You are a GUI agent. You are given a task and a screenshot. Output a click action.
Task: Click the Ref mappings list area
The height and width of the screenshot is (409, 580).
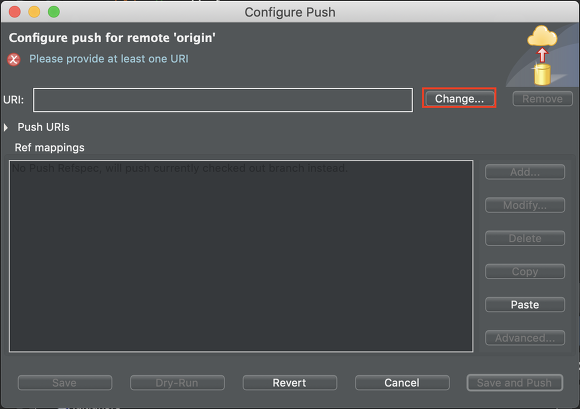tap(241, 256)
